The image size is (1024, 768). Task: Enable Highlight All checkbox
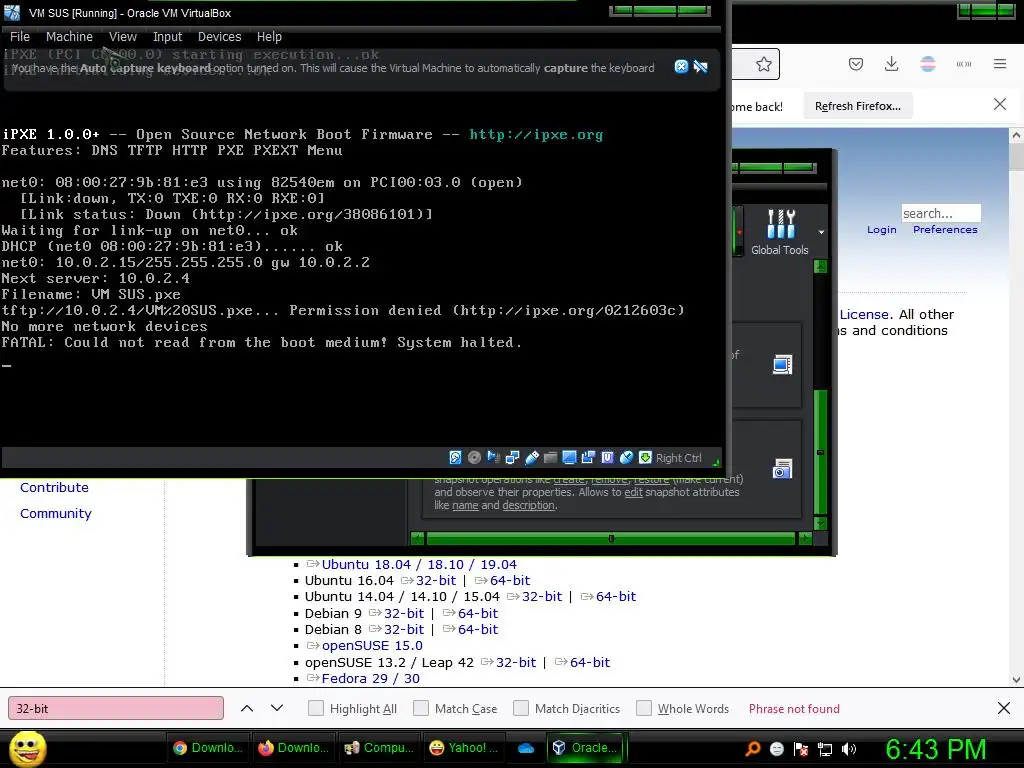coord(315,709)
